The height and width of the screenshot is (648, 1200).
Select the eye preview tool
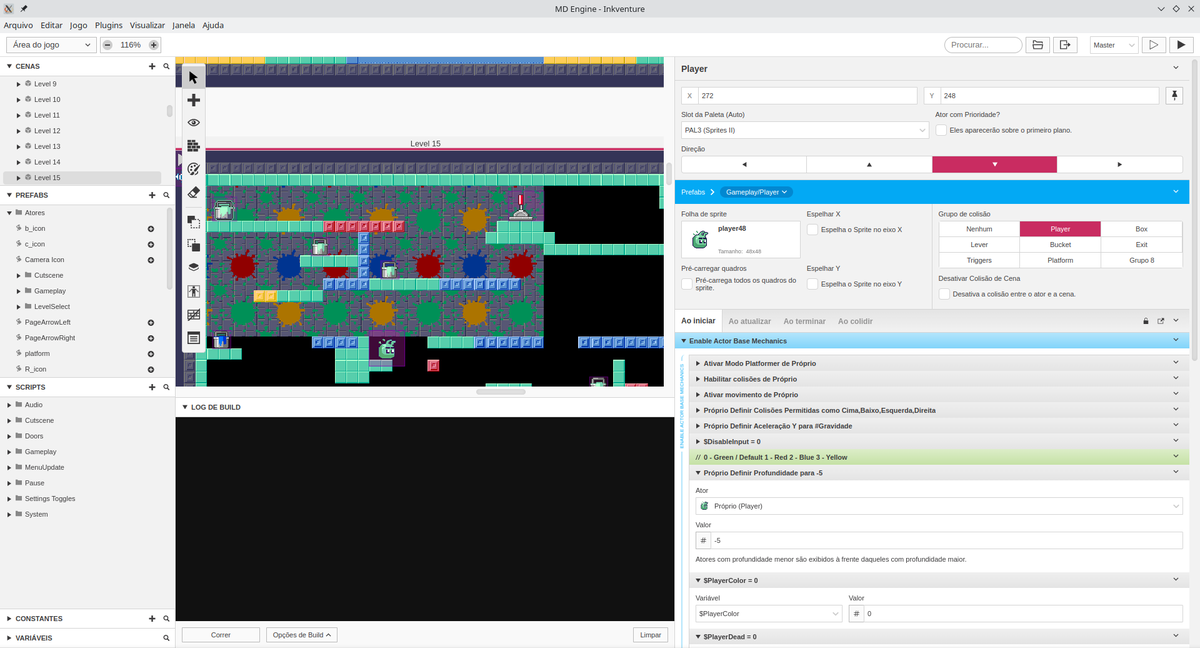point(193,122)
